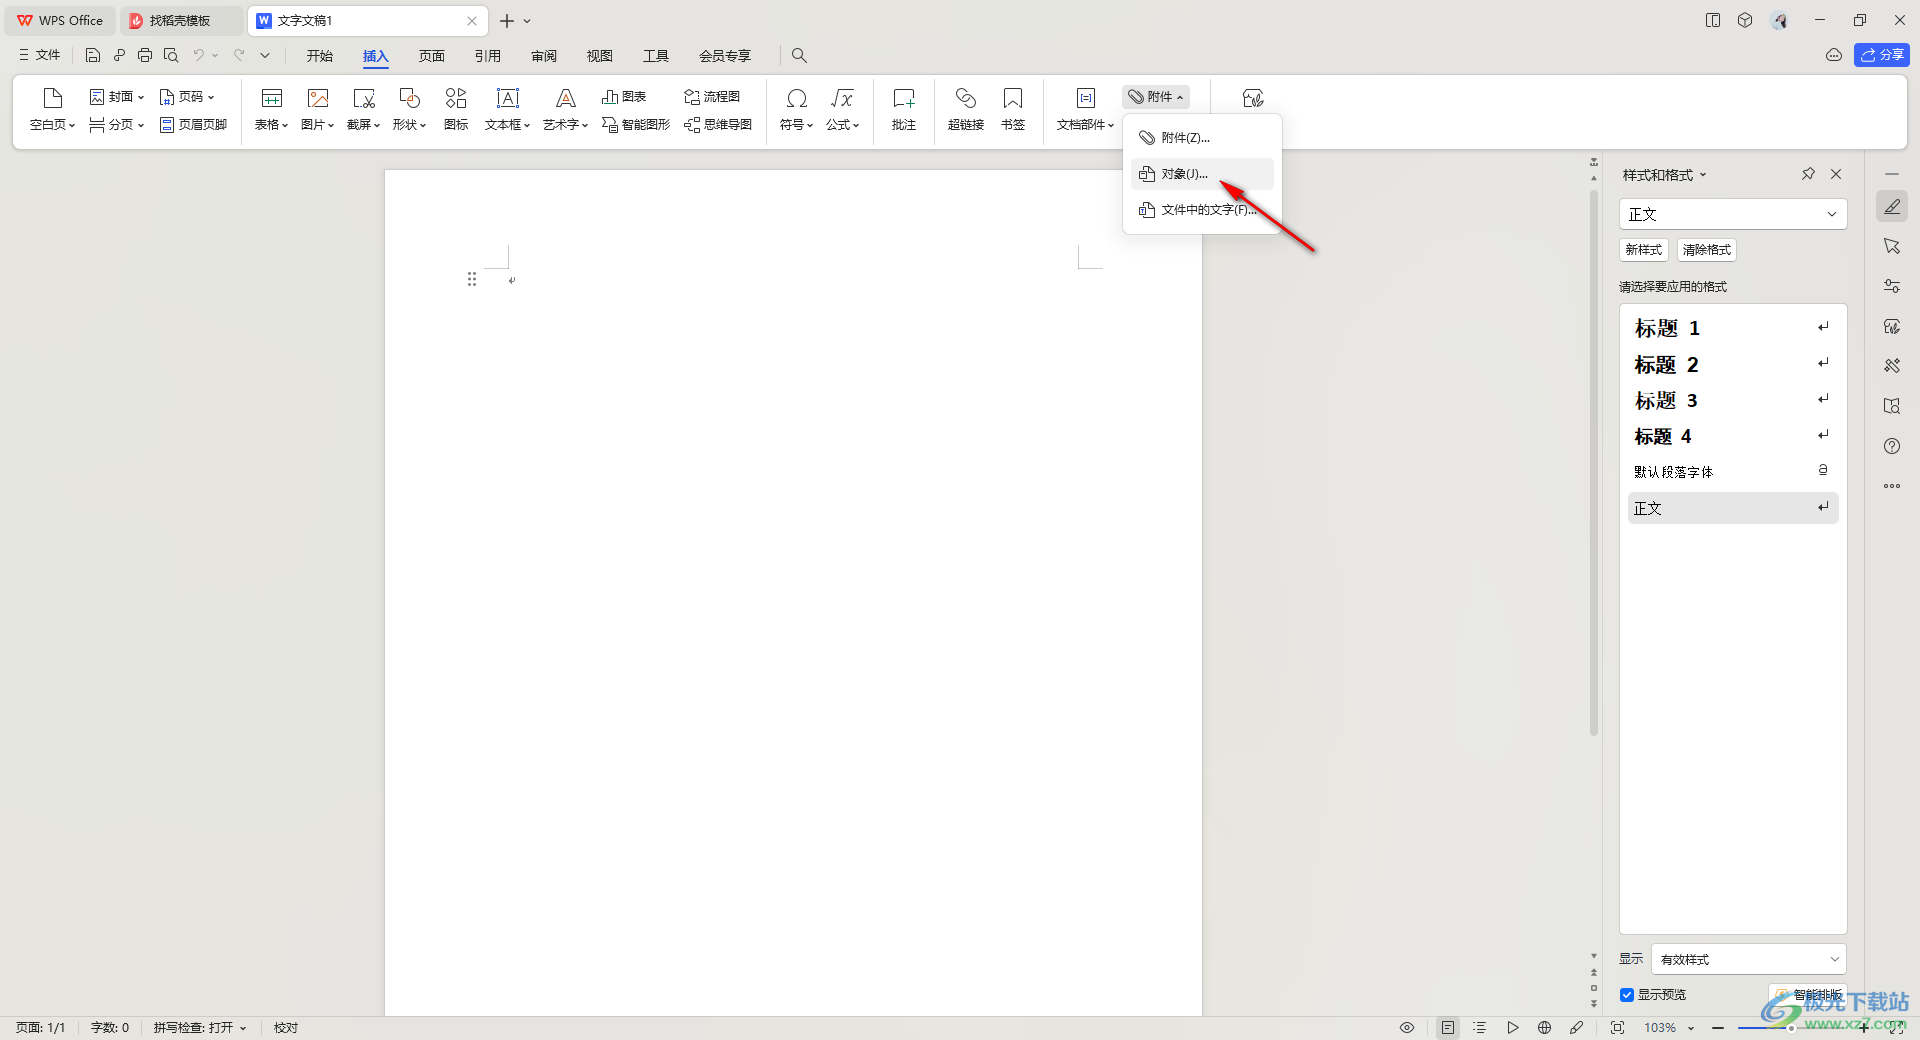Viewport: 1920px width, 1040px height.
Task: Open the shapes tool
Action: [x=409, y=109]
